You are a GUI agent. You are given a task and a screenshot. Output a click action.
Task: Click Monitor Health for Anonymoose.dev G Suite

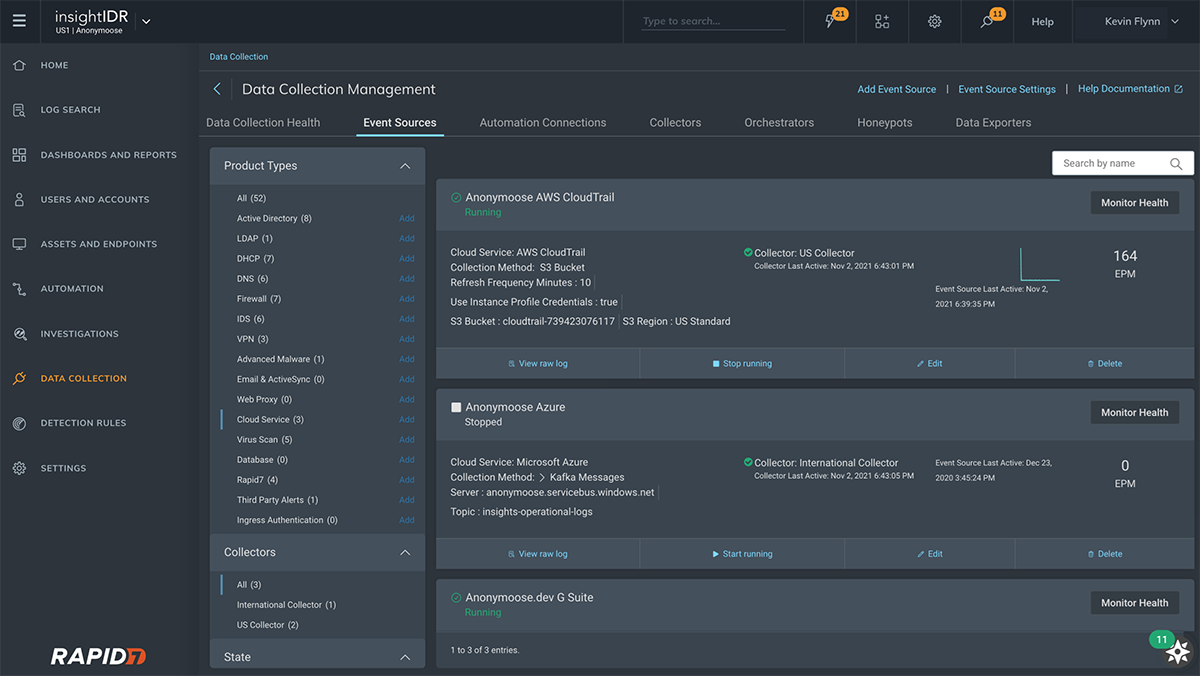coord(1135,603)
